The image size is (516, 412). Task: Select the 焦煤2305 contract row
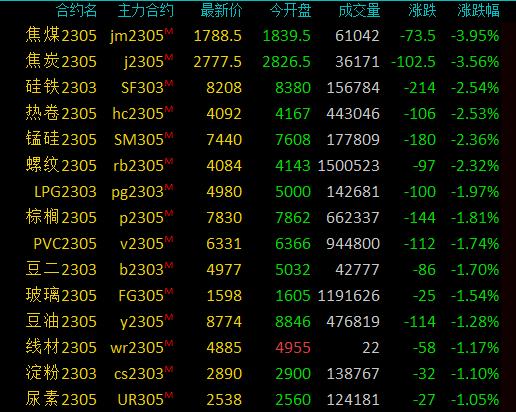pyautogui.click(x=61, y=36)
